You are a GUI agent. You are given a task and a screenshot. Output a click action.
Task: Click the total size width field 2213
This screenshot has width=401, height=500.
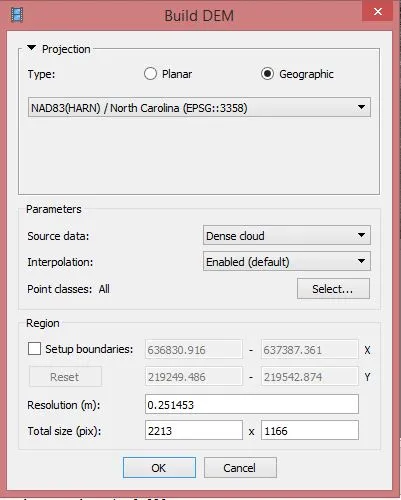194,430
